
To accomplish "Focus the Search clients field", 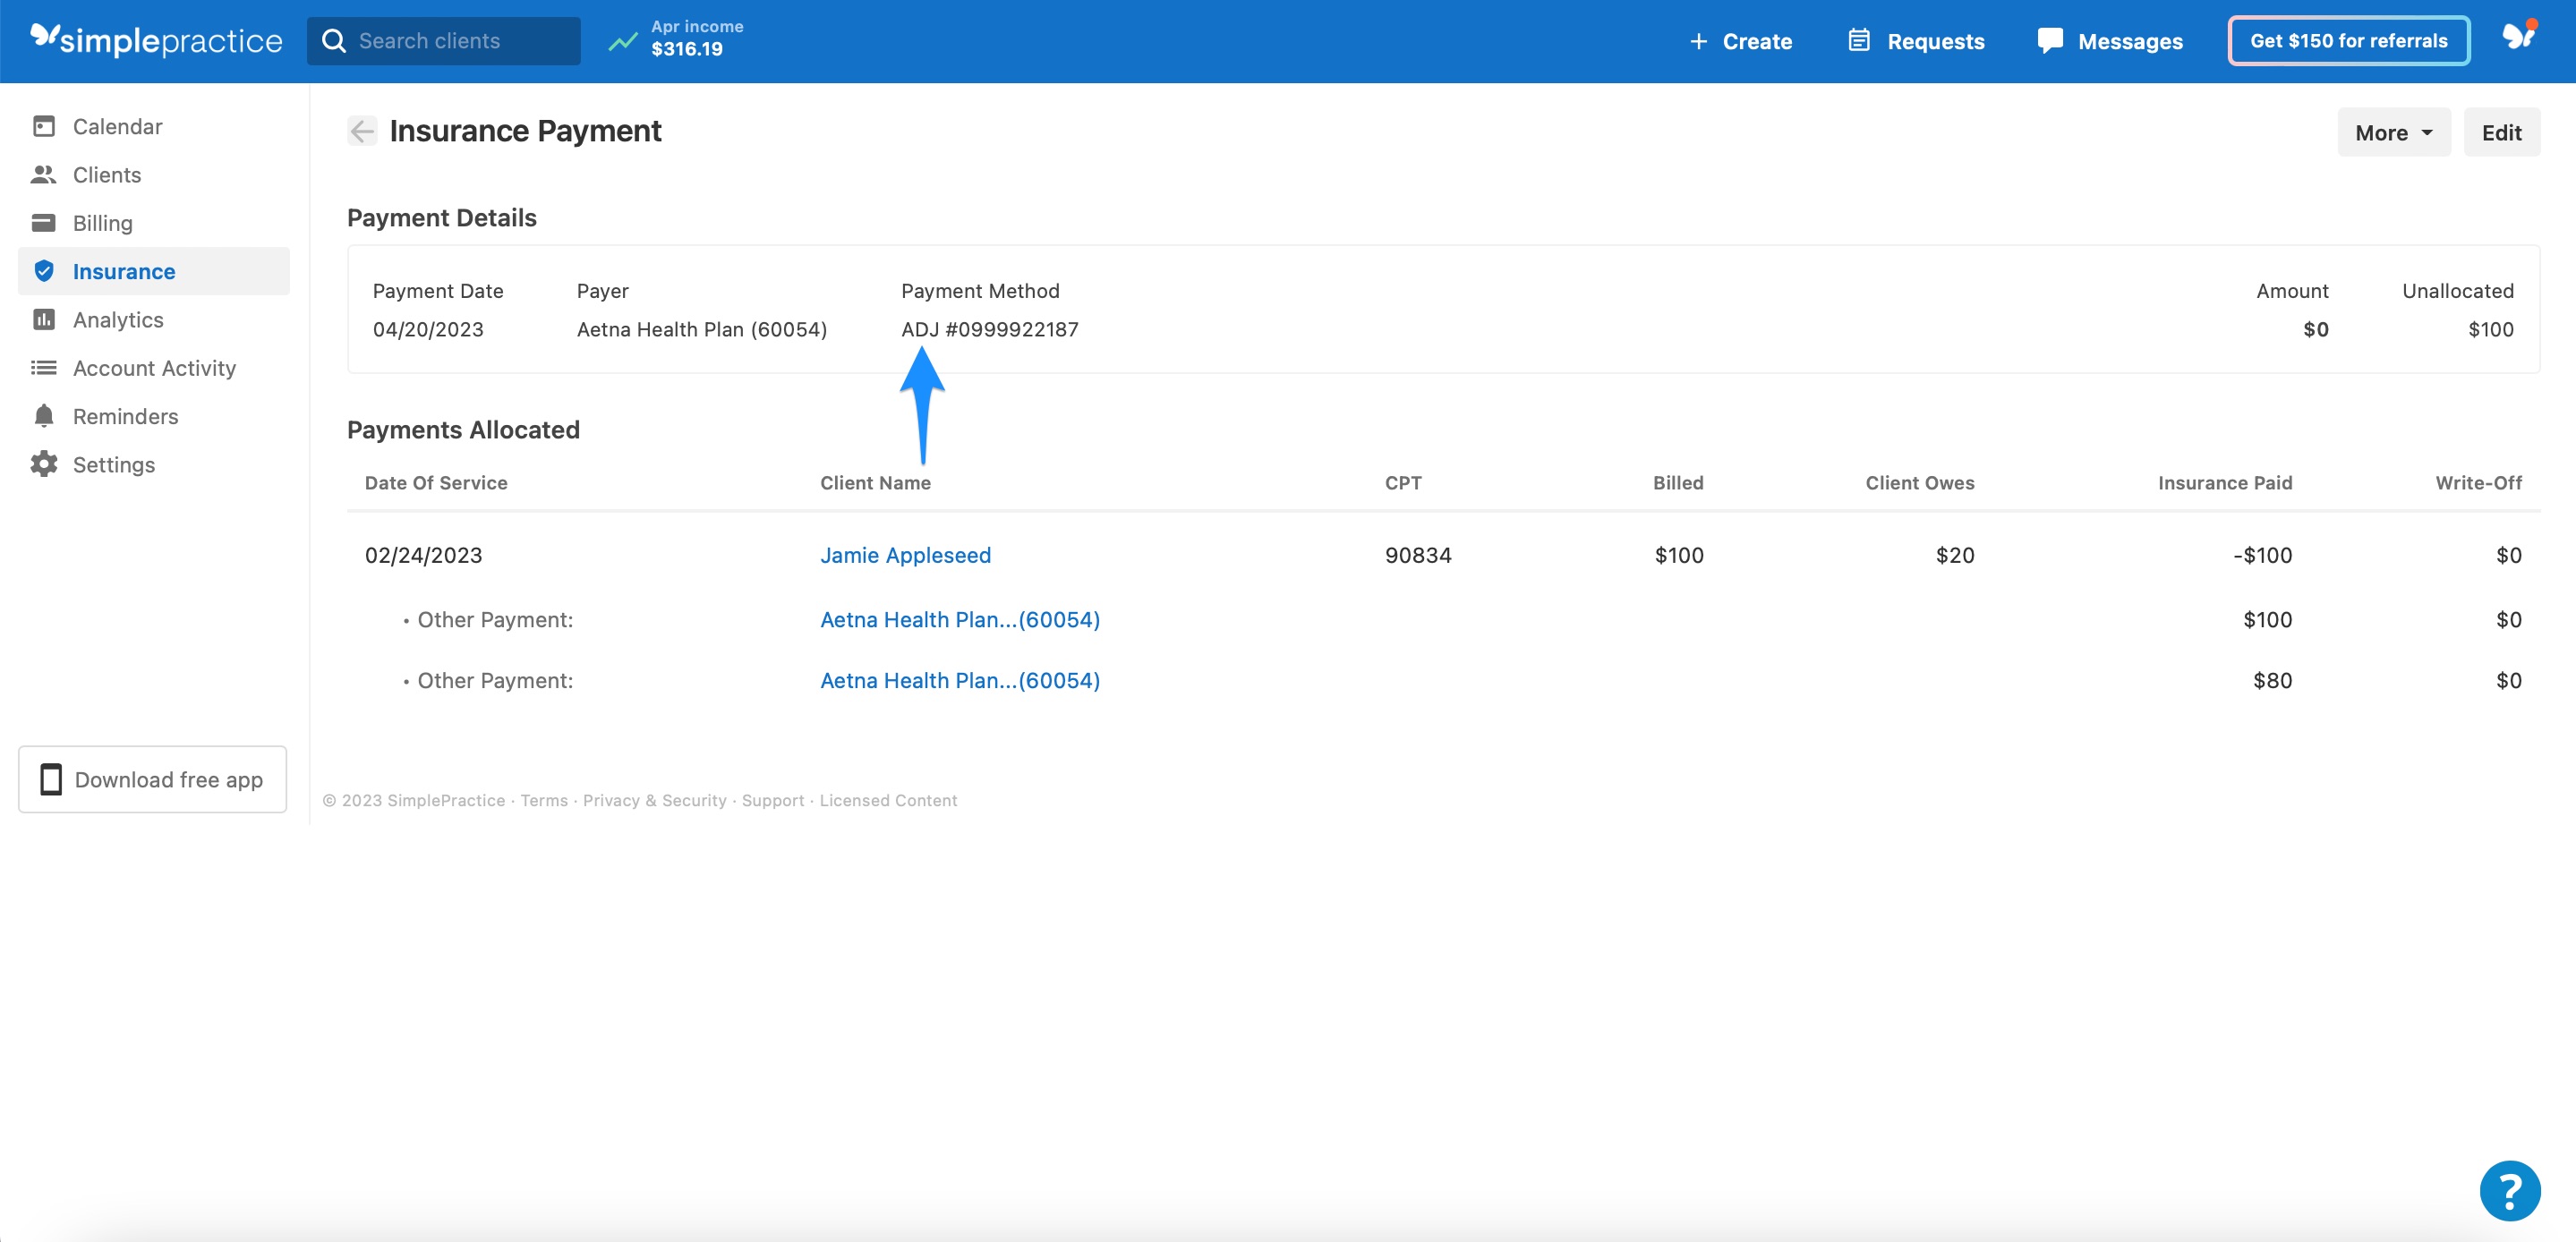I will pyautogui.click(x=443, y=41).
